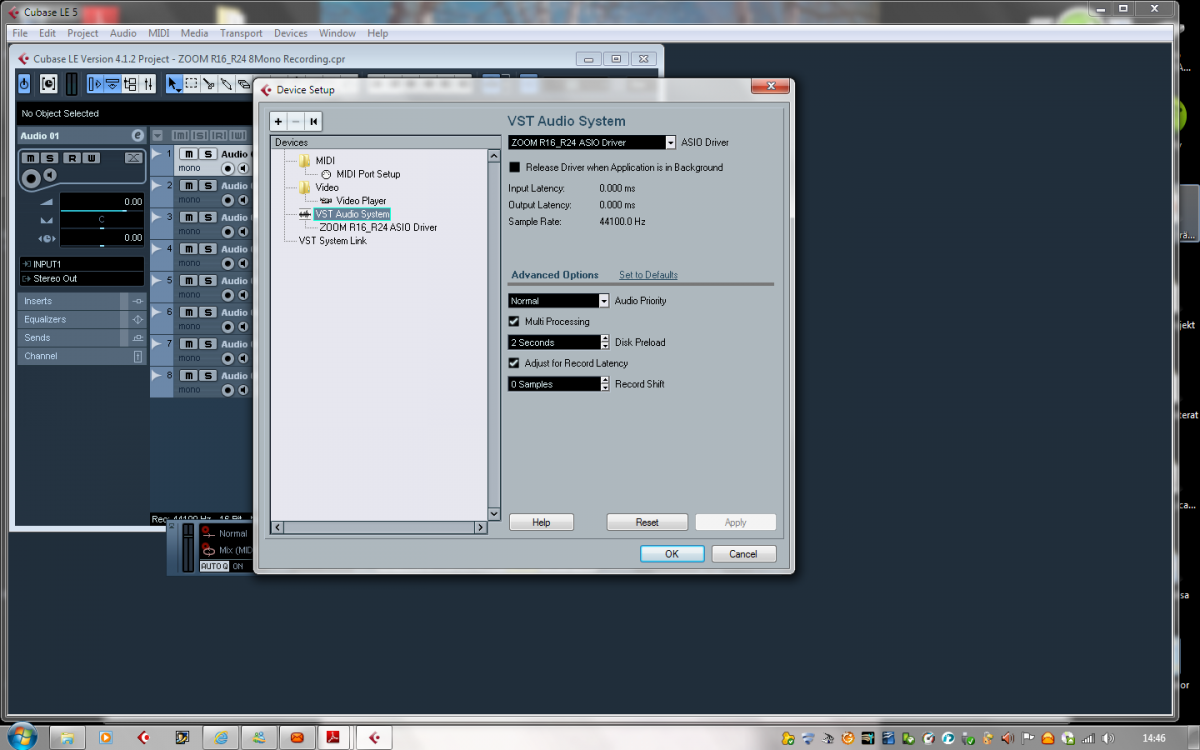Viewport: 1200px width, 750px height.
Task: Open the Mixer from project toolbar
Action: coord(148,84)
